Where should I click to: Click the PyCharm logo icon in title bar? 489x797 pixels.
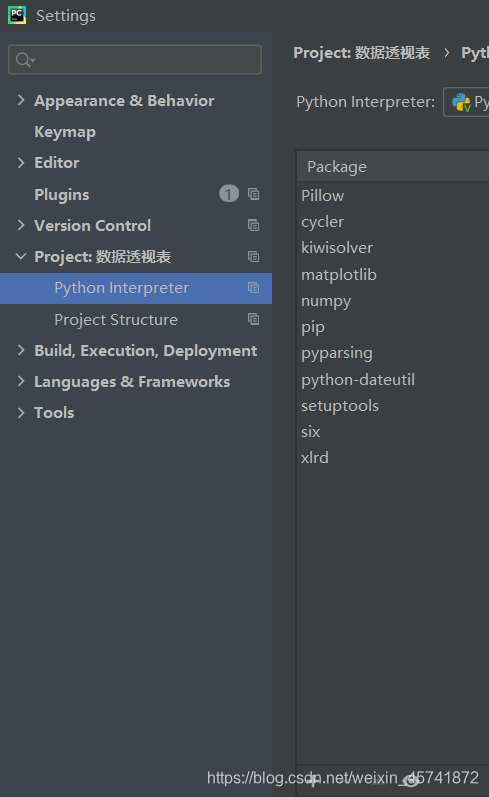tap(17, 15)
